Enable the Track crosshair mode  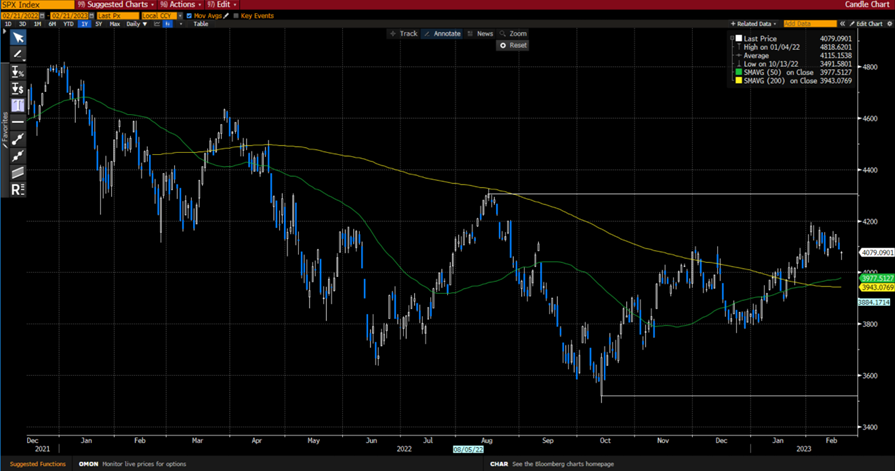[403, 34]
